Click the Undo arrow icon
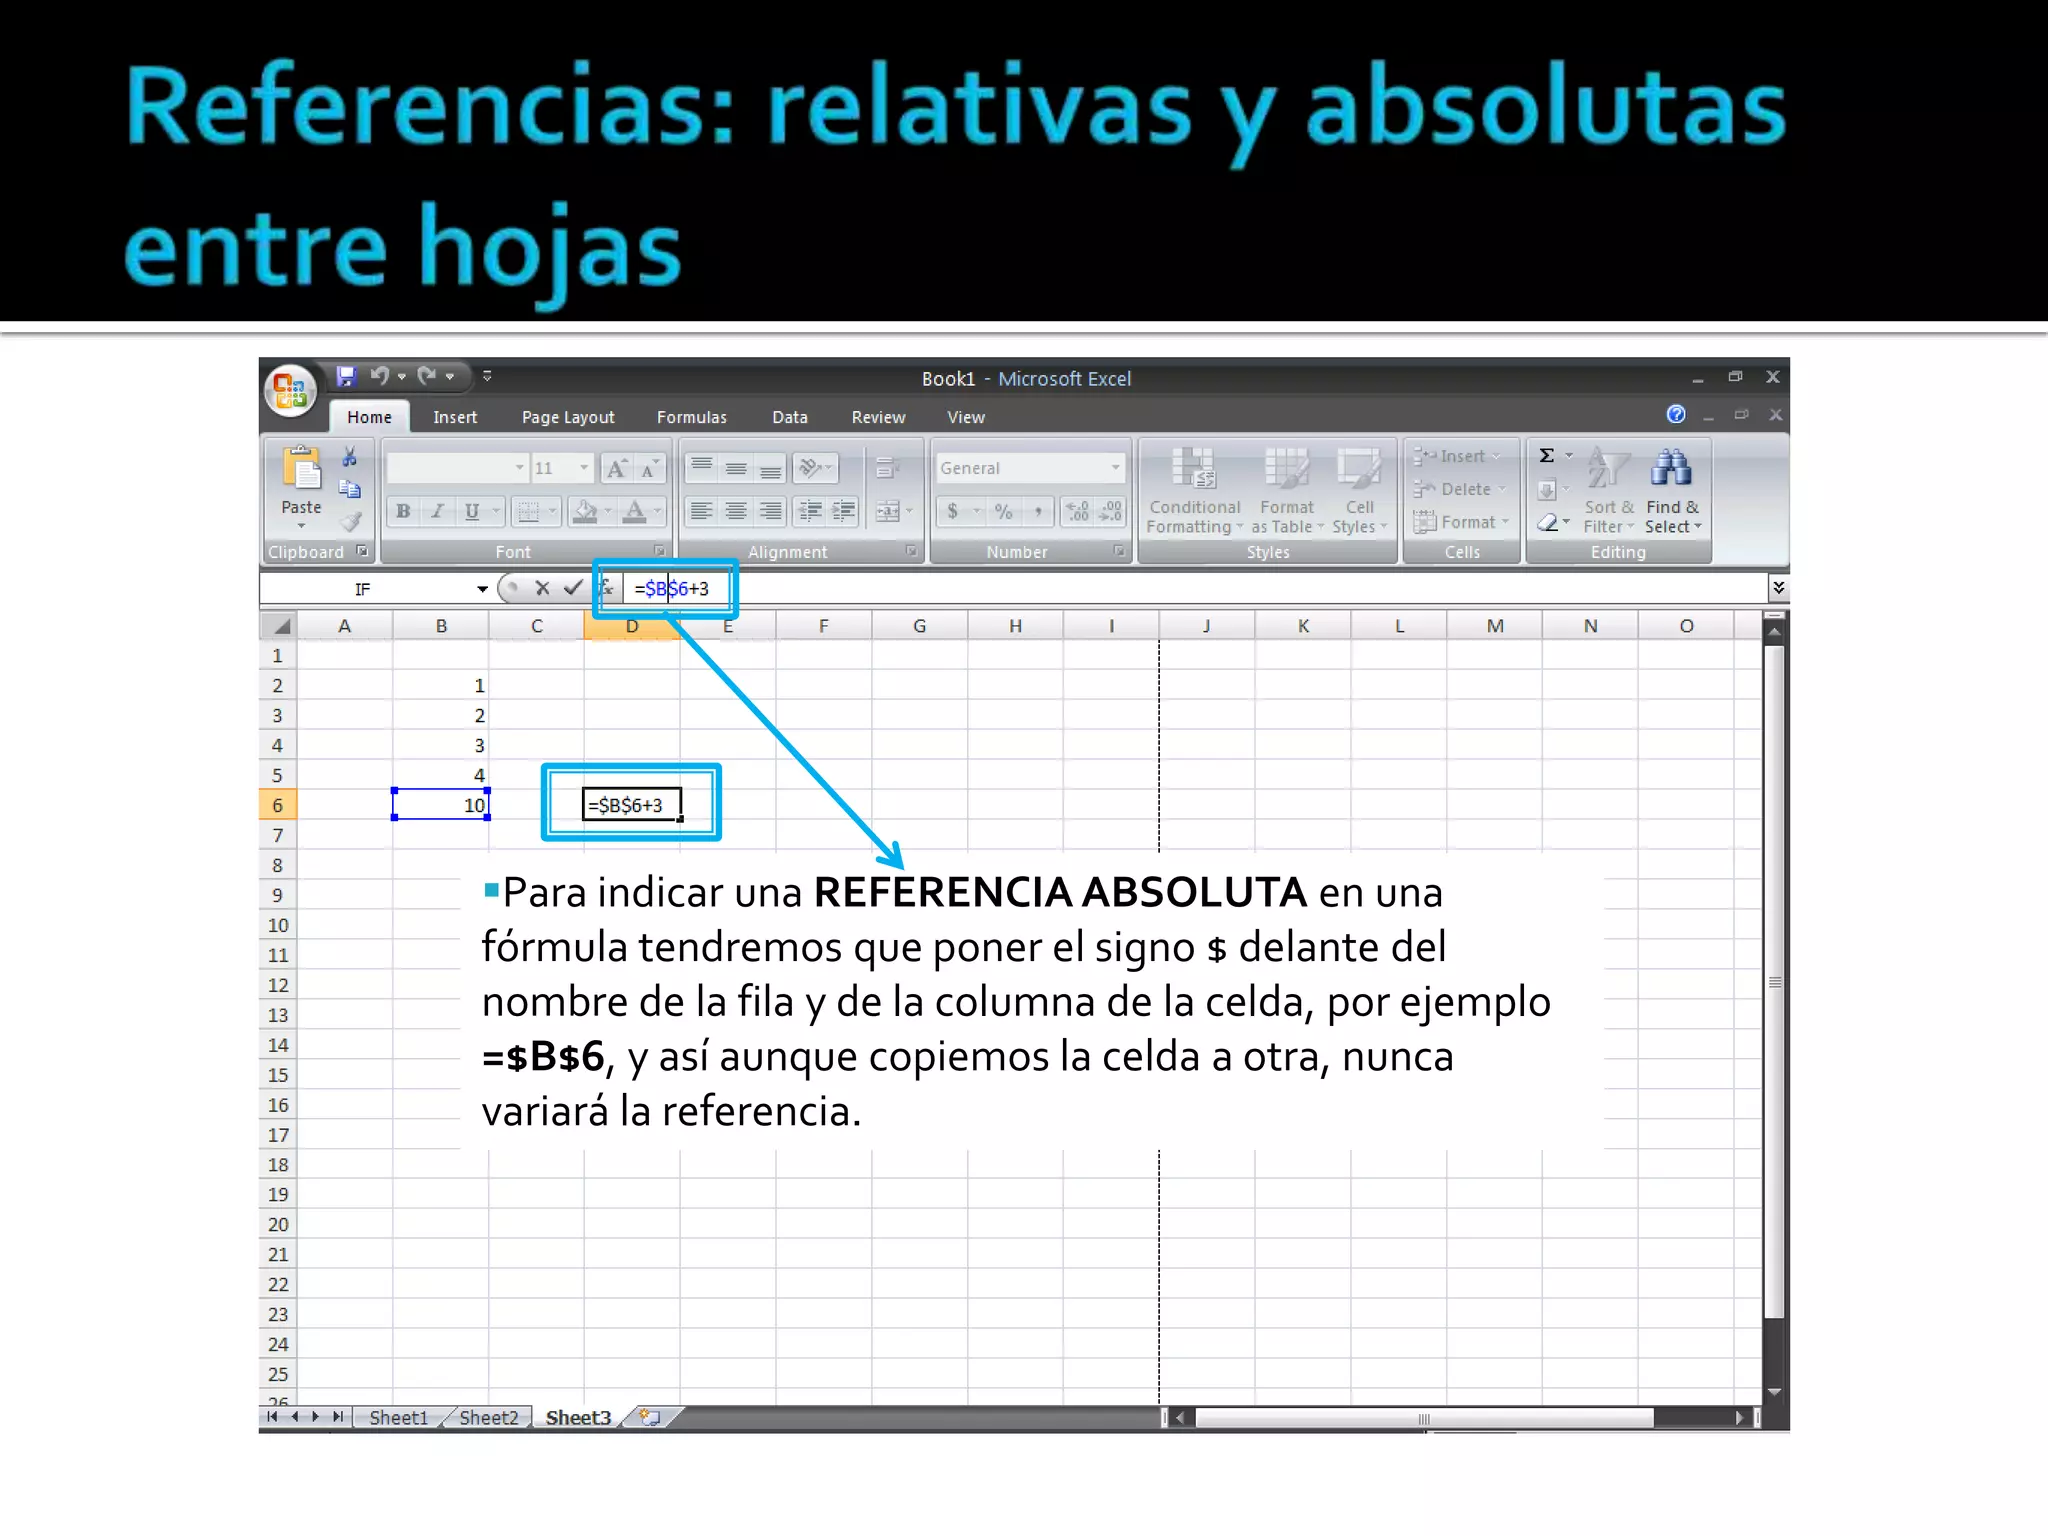Image resolution: width=2048 pixels, height=1536 pixels. [x=379, y=376]
